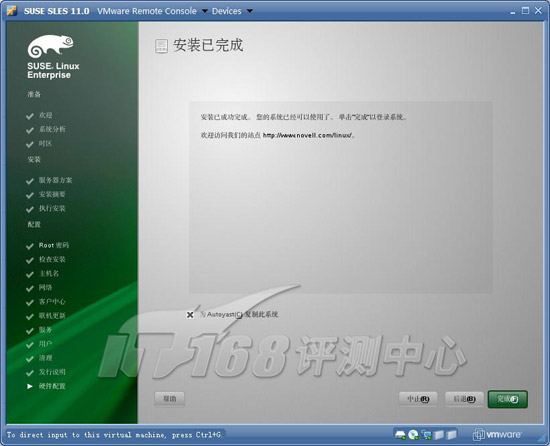Click the hard disk device status icon
The height and width of the screenshot is (446, 550).
400,435
